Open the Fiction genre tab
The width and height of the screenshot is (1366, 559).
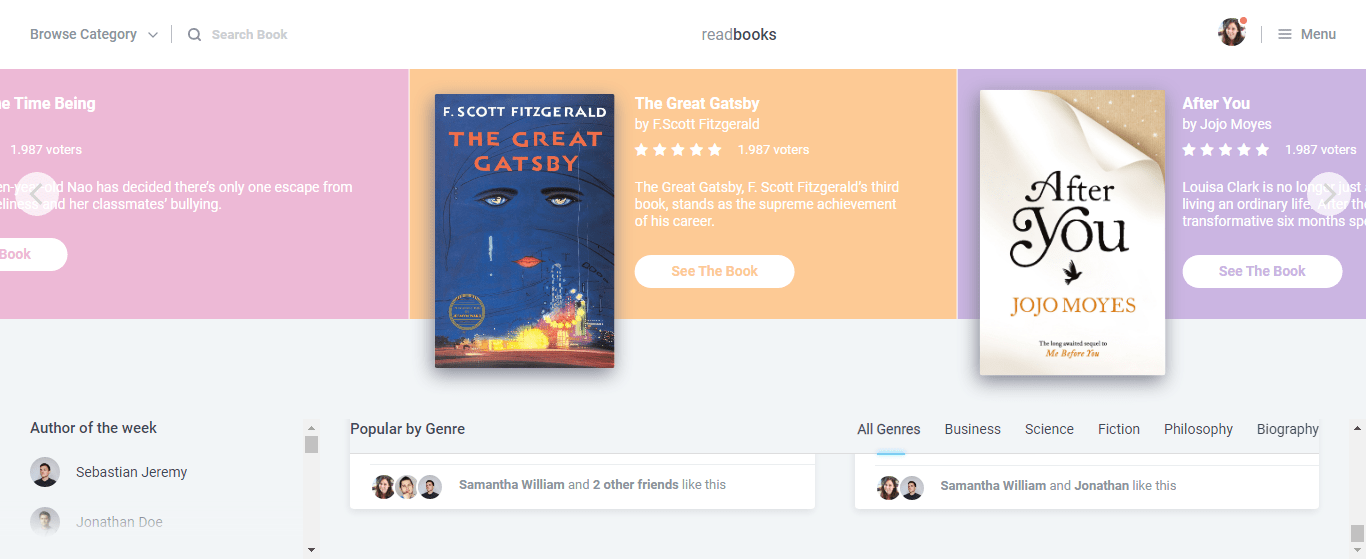click(1118, 429)
